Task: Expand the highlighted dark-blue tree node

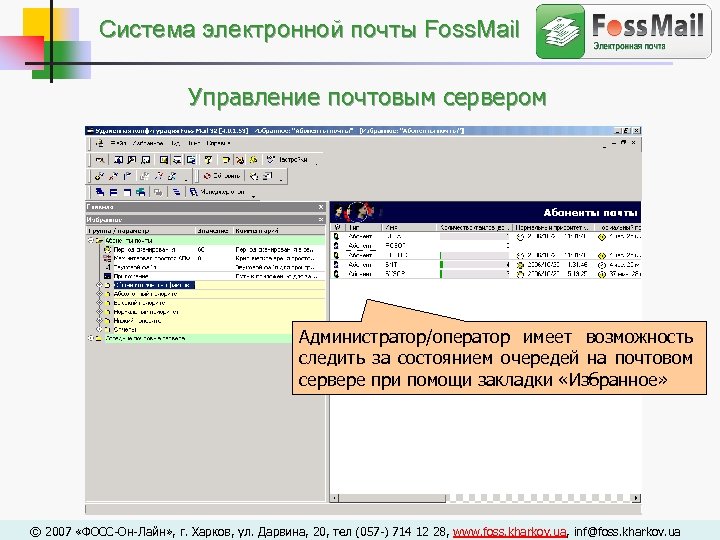Action: pyautogui.click(x=99, y=285)
